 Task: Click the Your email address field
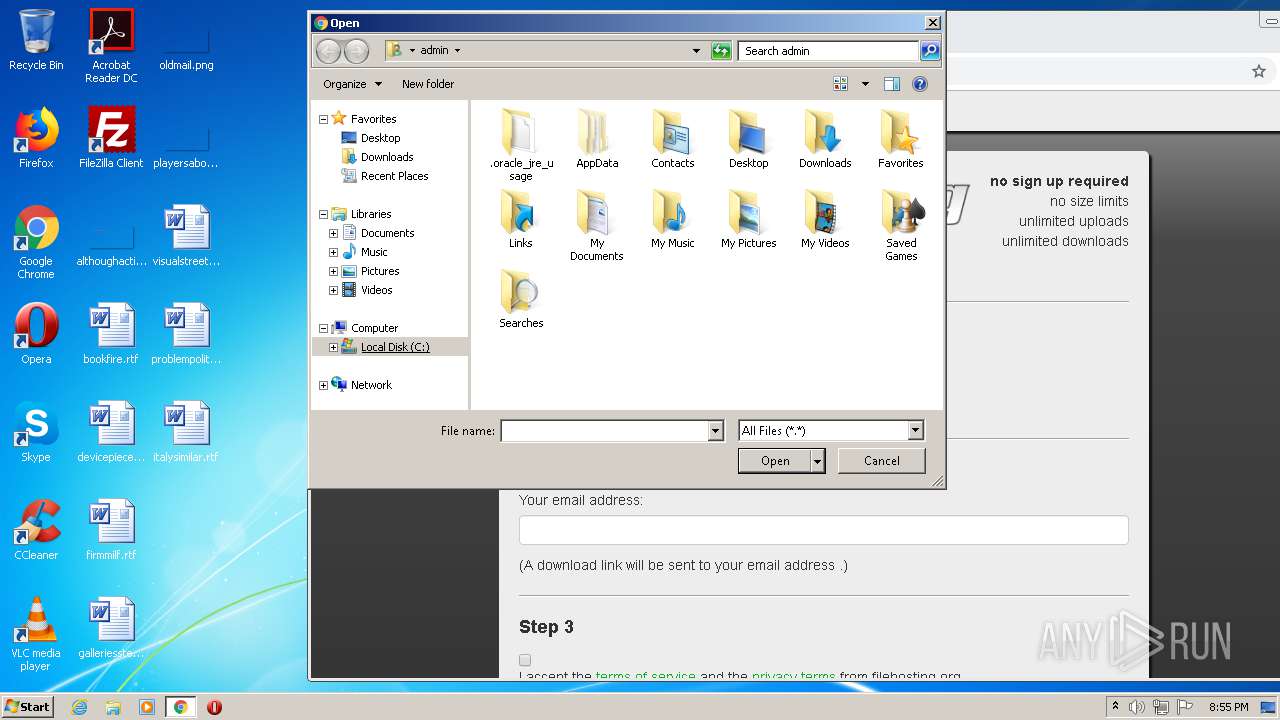[x=824, y=530]
